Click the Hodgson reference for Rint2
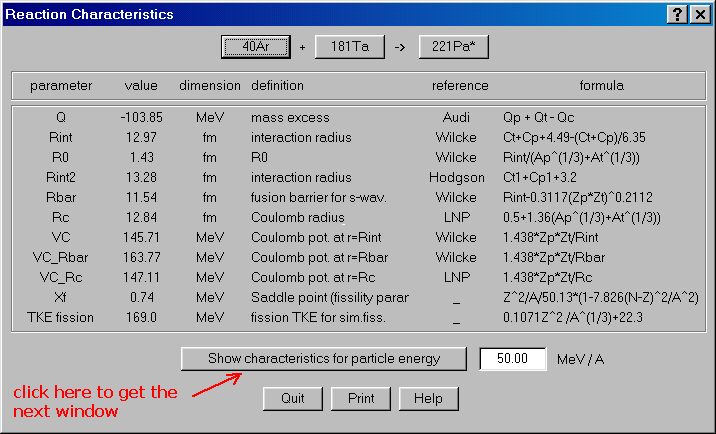The width and height of the screenshot is (716, 434). tap(456, 177)
